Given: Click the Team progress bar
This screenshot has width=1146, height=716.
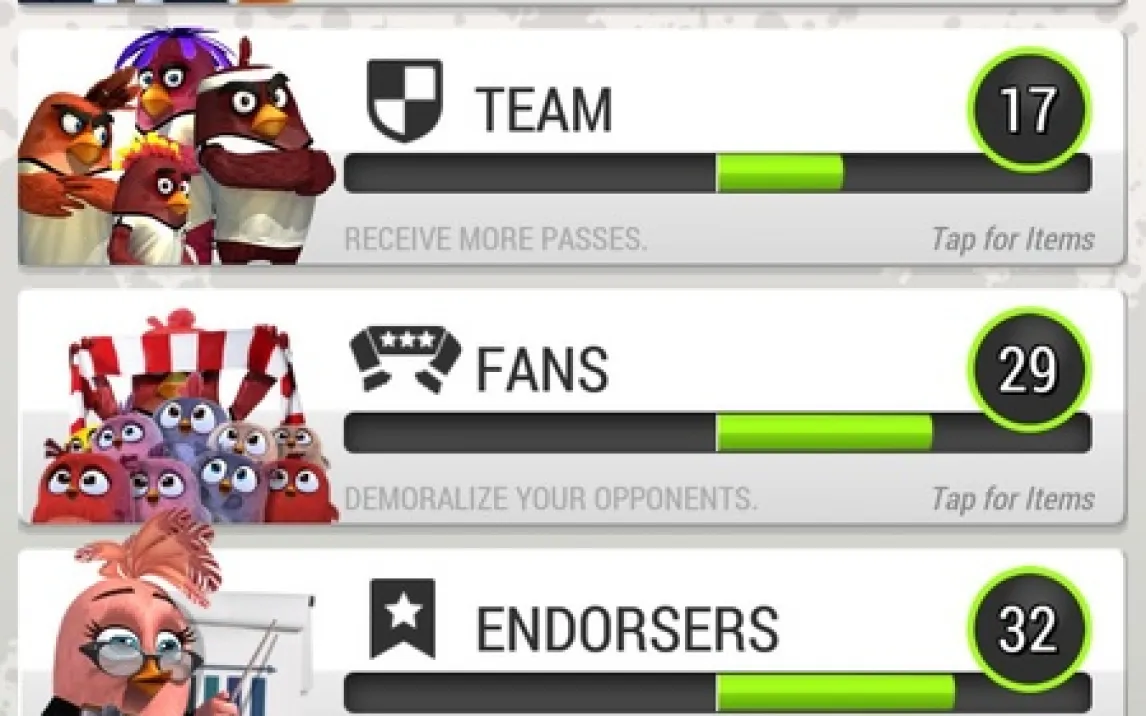Looking at the screenshot, I should click(718, 173).
